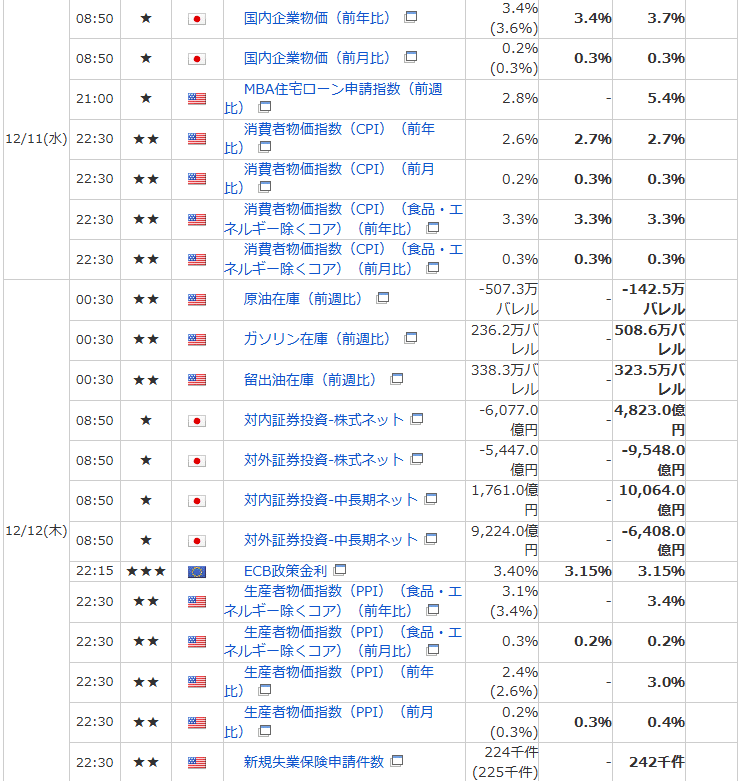Select result value -6,408.0億円
The height and width of the screenshot is (781, 742).
653,540
